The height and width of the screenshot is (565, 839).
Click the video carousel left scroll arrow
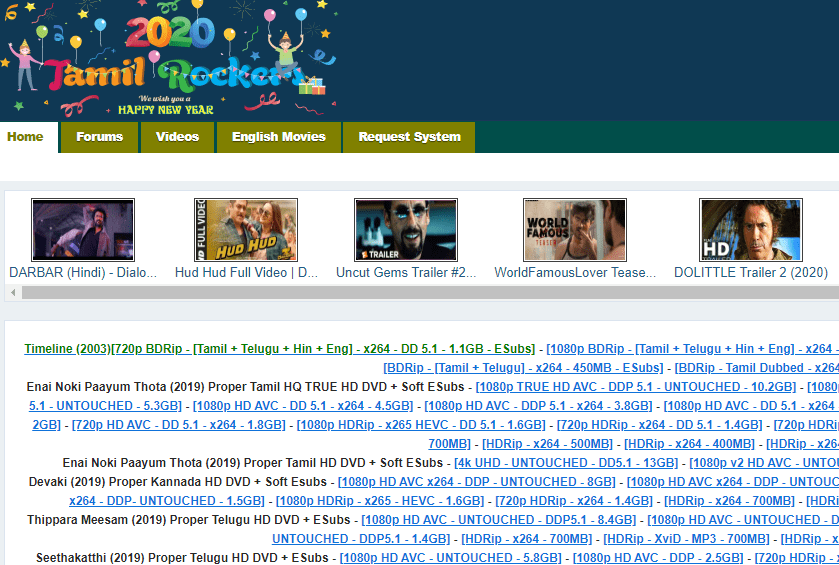(13, 292)
